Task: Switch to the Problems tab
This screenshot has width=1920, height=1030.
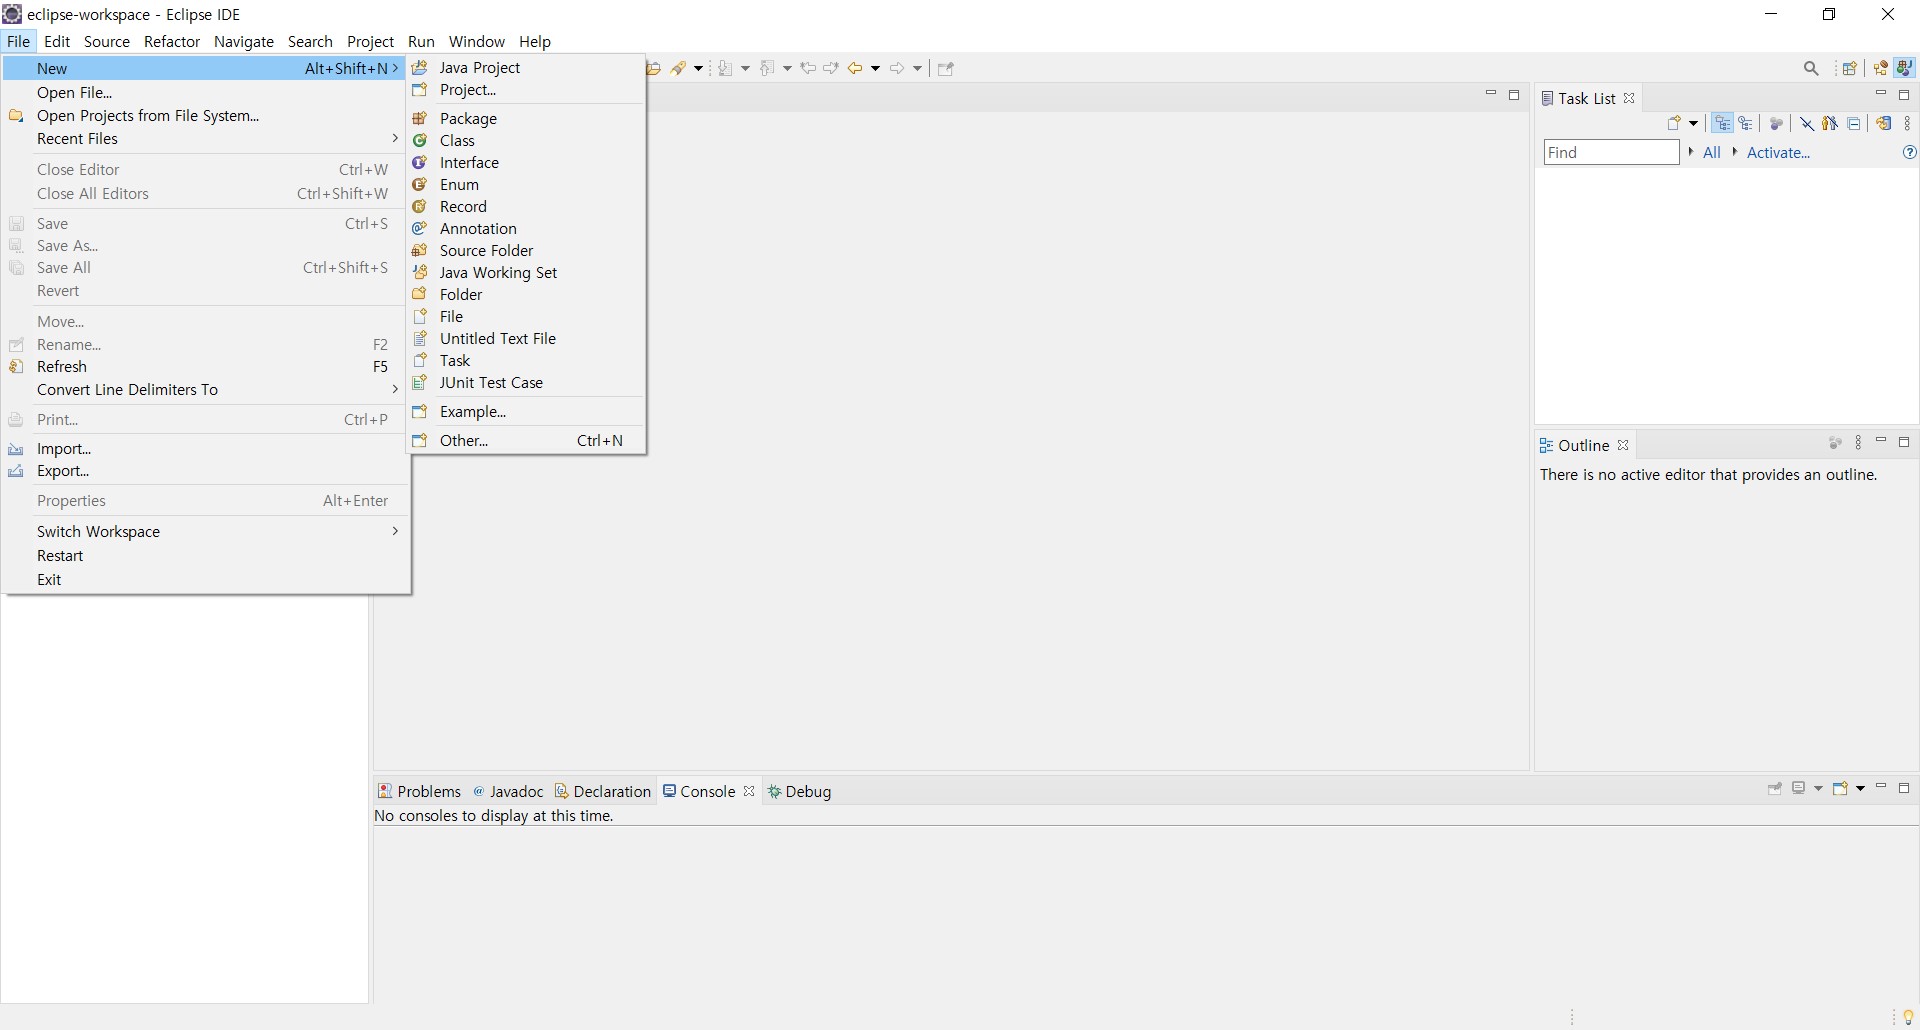Action: point(419,792)
